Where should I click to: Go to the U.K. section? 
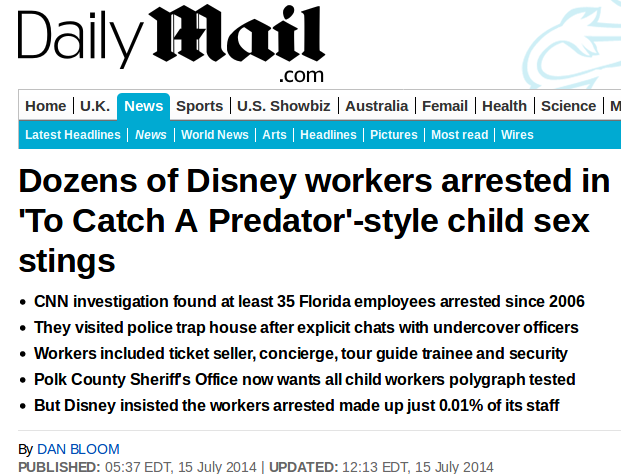[x=95, y=106]
